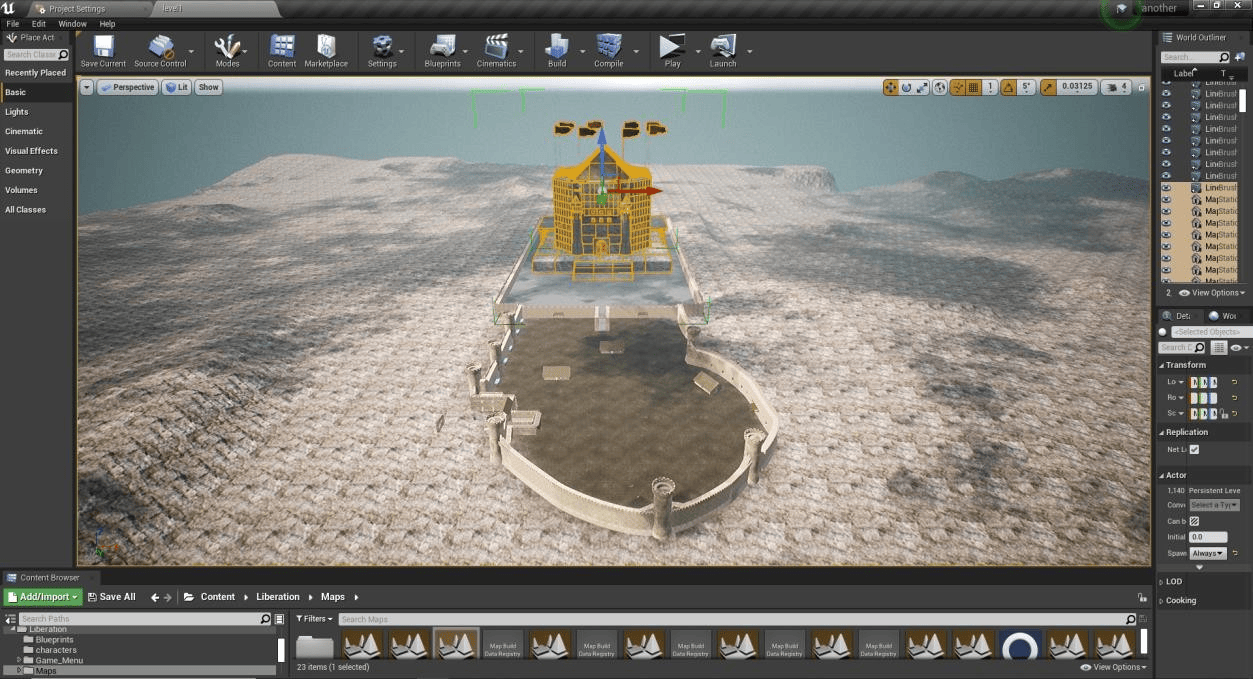The width and height of the screenshot is (1253, 679).
Task: Open the File menu
Action: click(x=13, y=23)
